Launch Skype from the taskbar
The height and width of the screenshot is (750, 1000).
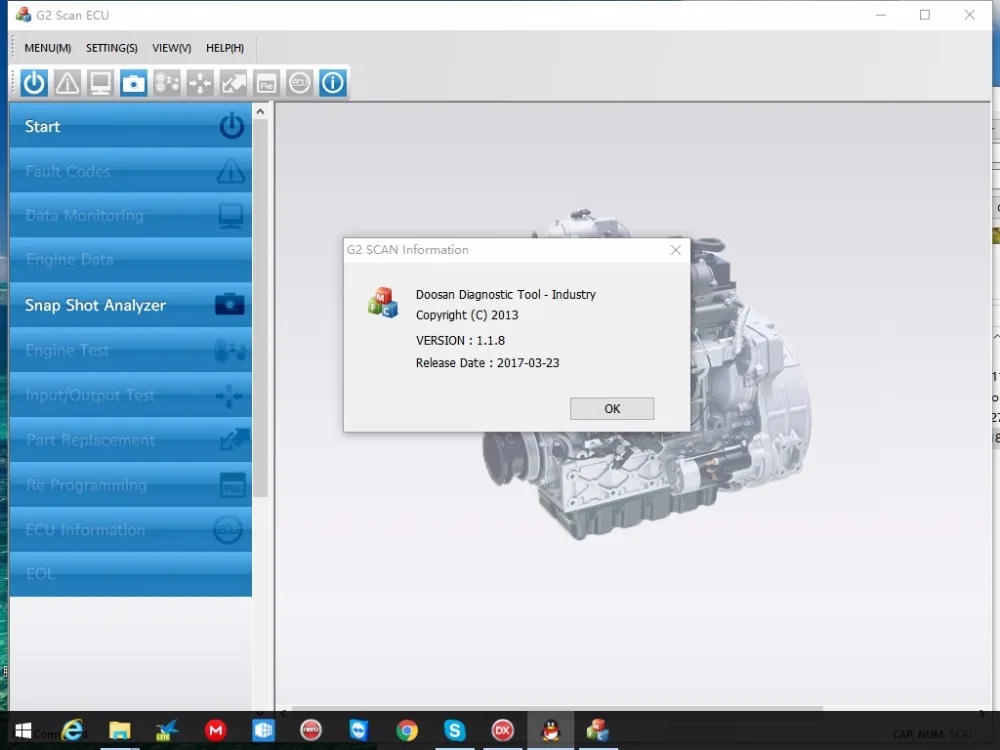click(455, 731)
